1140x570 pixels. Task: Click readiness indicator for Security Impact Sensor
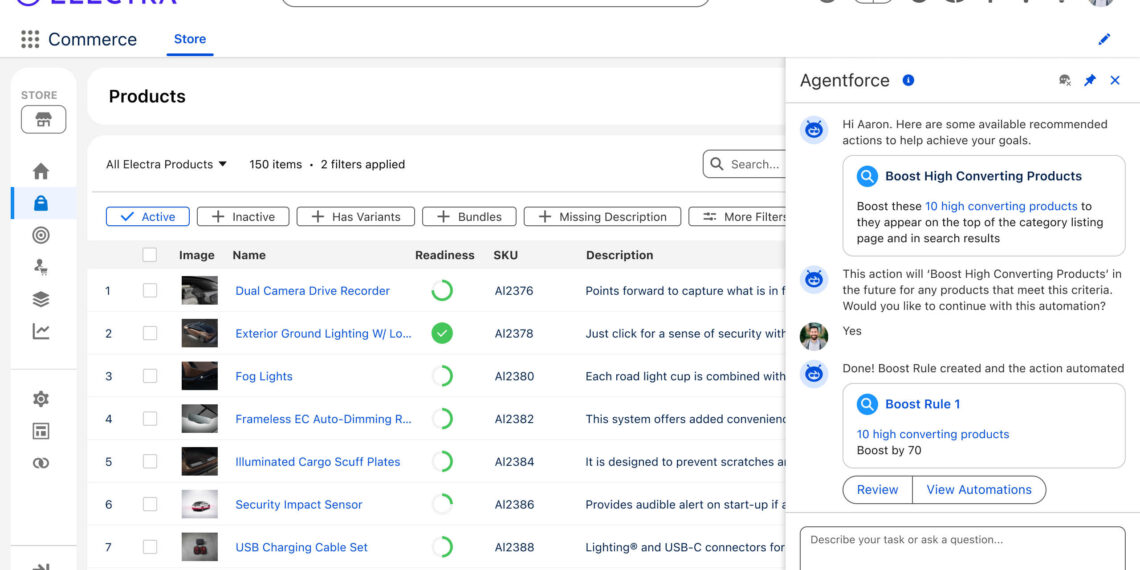(x=442, y=505)
